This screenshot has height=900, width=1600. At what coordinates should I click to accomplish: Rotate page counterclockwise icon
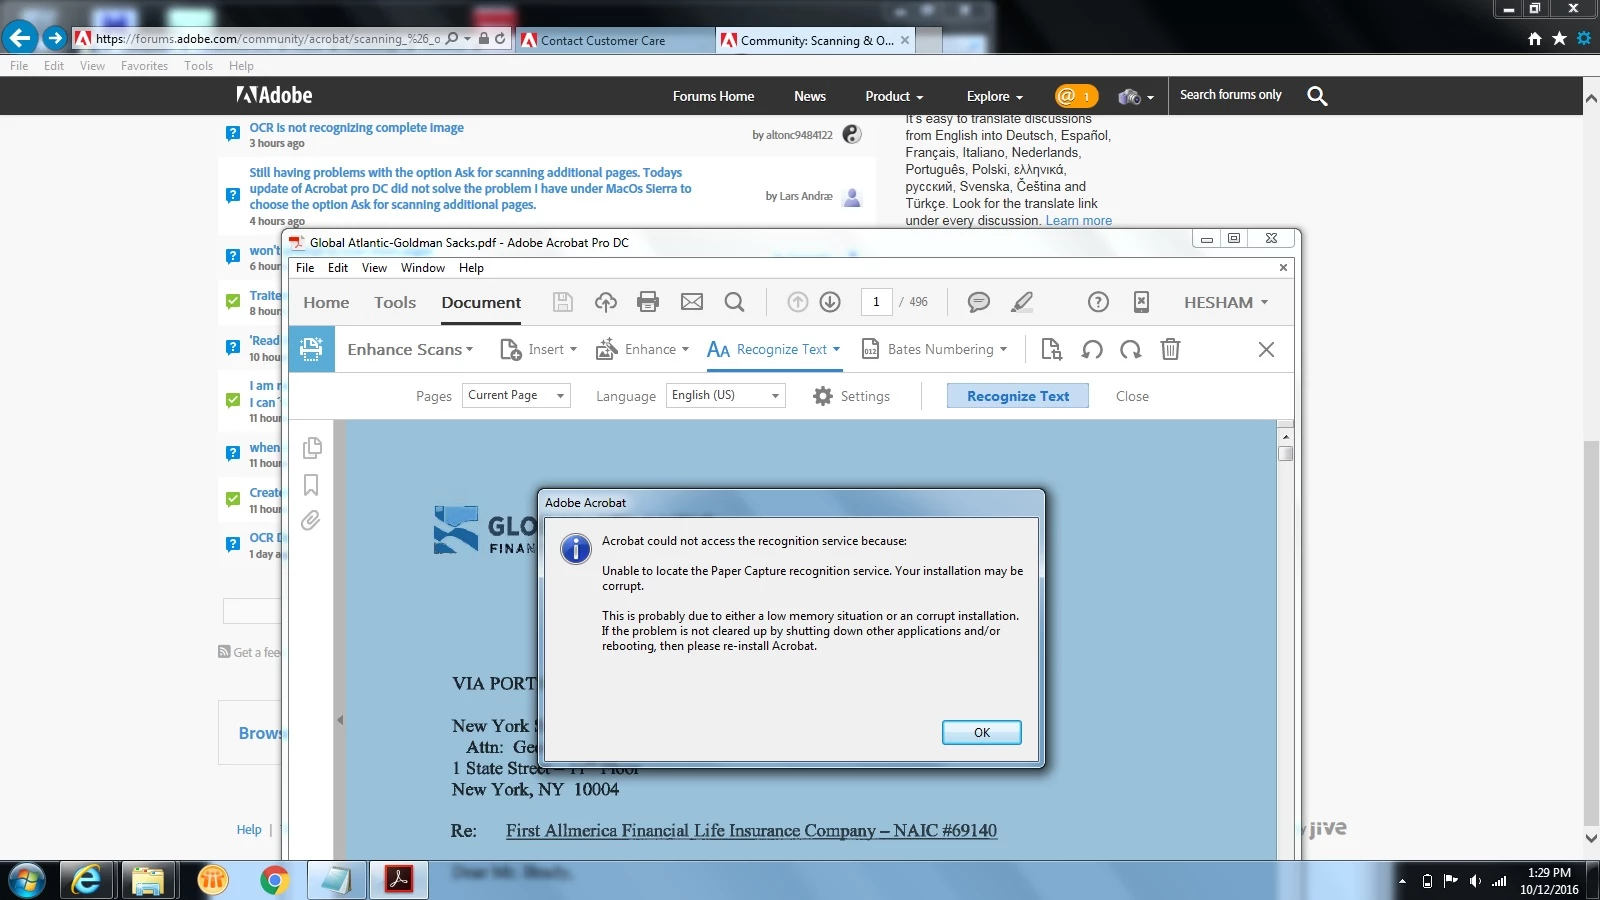[x=1092, y=349]
